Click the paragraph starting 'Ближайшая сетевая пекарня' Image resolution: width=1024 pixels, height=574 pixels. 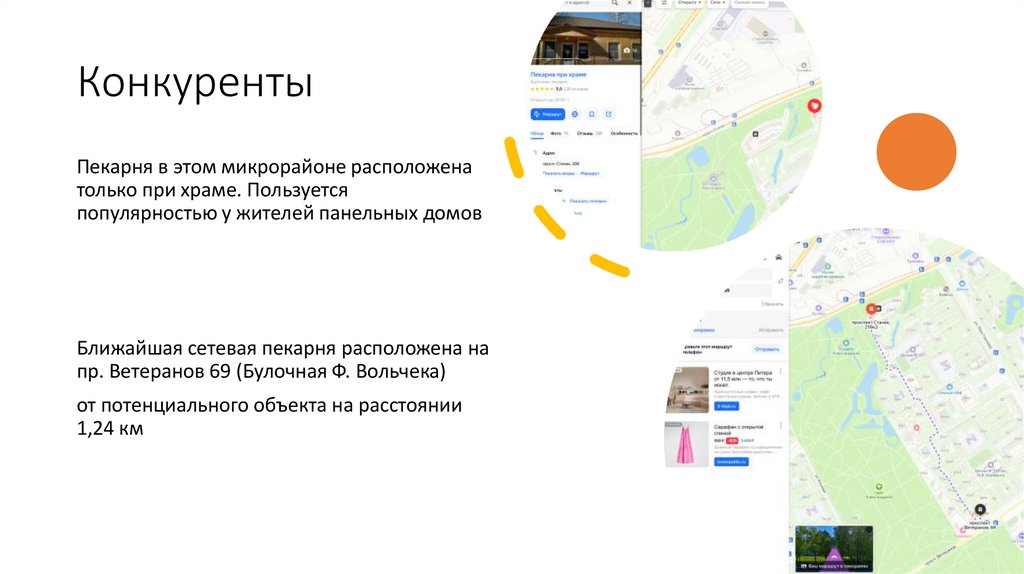[x=283, y=360]
